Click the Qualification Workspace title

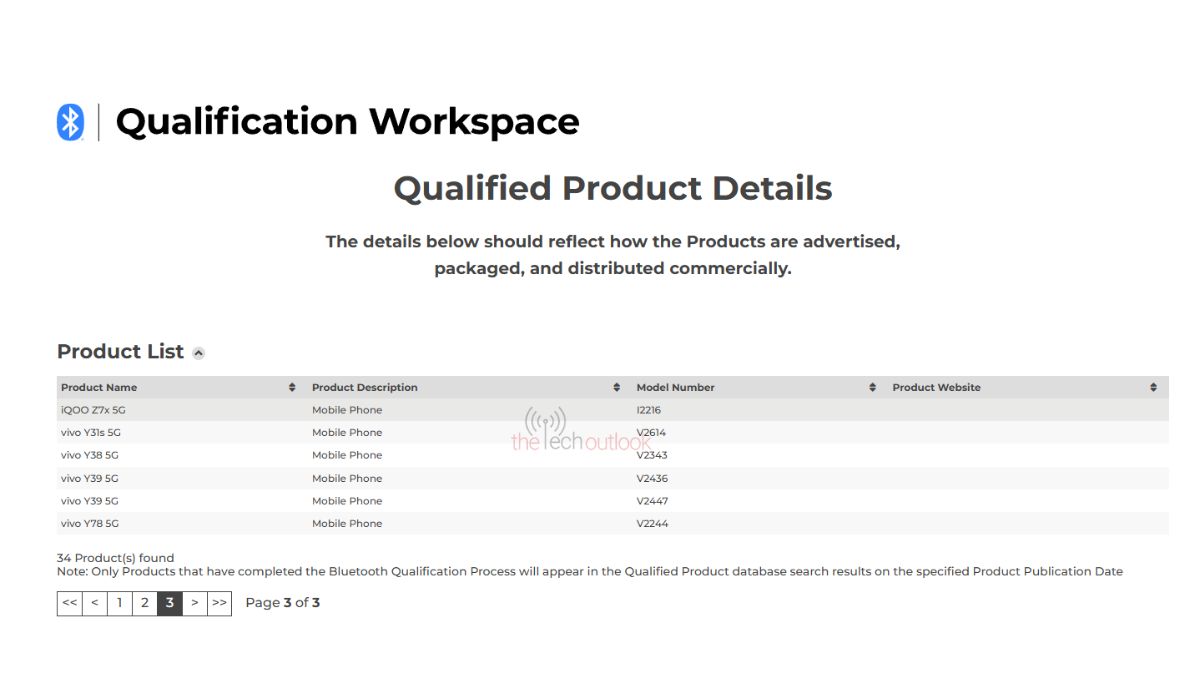coord(347,122)
